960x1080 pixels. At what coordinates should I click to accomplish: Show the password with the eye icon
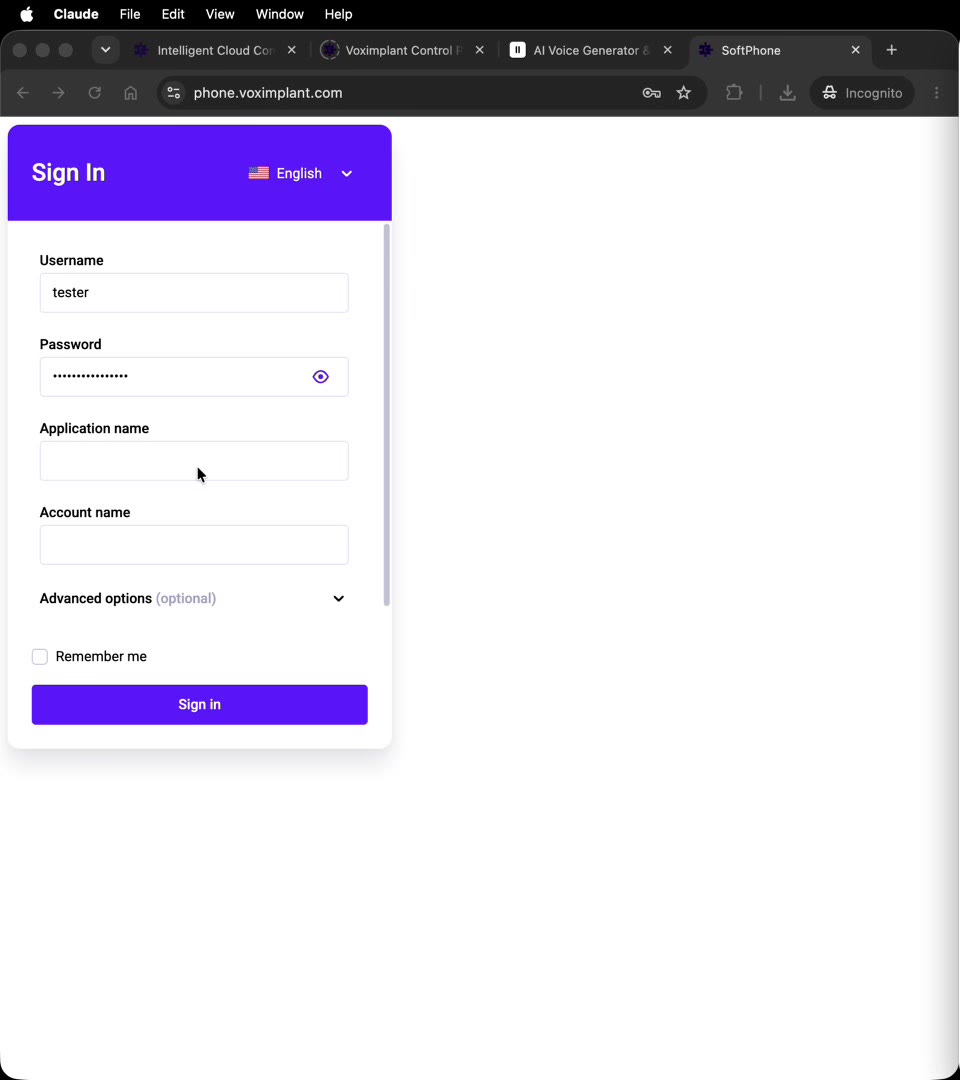click(x=320, y=377)
